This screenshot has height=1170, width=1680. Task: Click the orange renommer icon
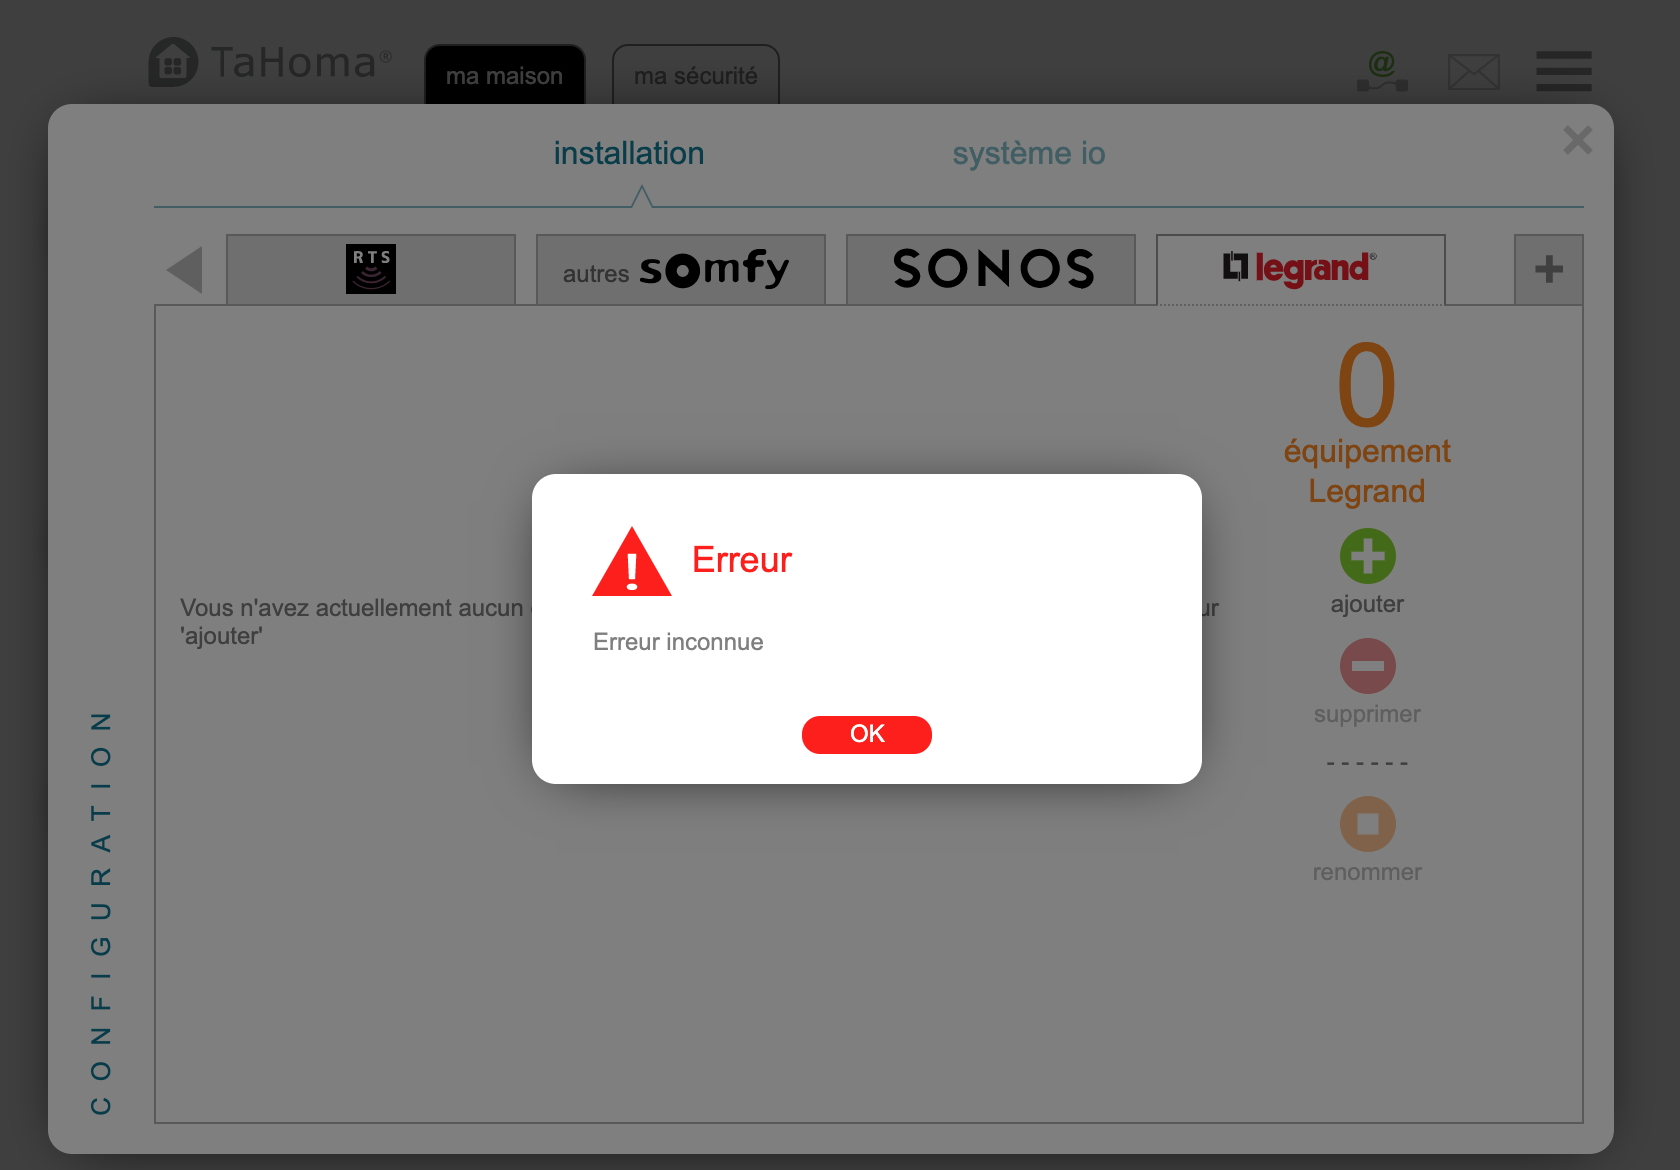coord(1367,824)
